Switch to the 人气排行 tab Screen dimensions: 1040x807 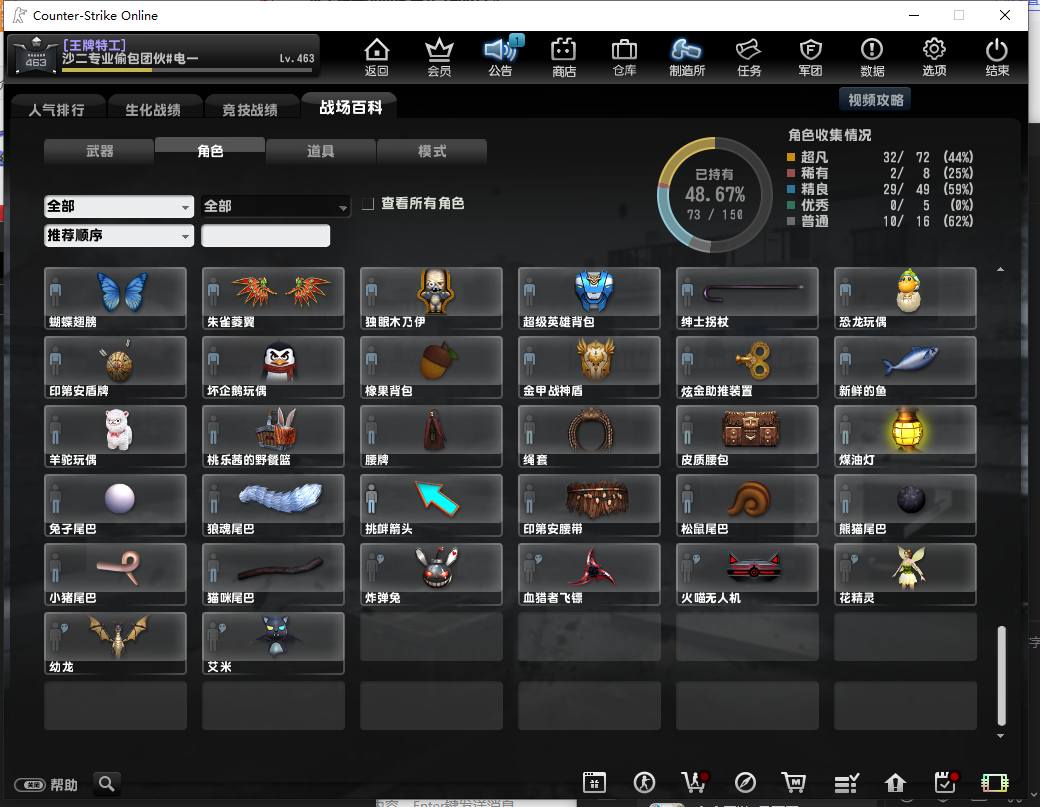coord(57,109)
